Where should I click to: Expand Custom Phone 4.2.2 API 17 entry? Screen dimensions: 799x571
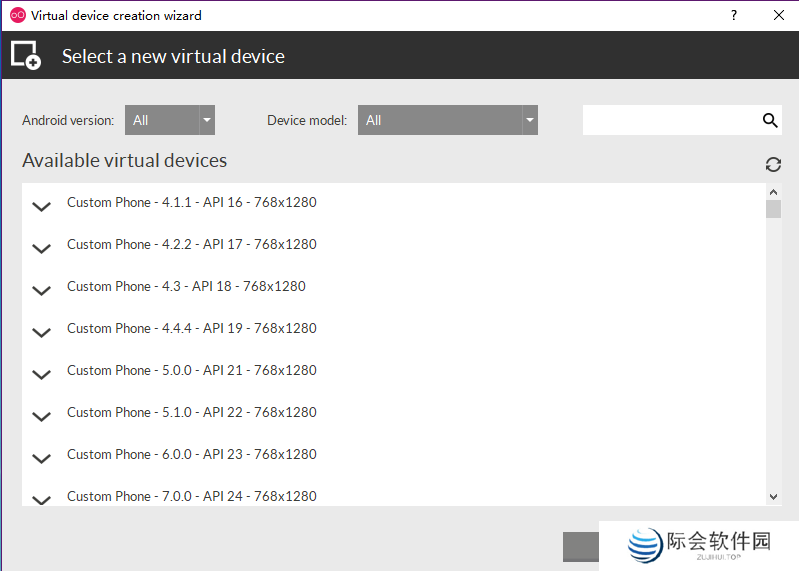[41, 249]
